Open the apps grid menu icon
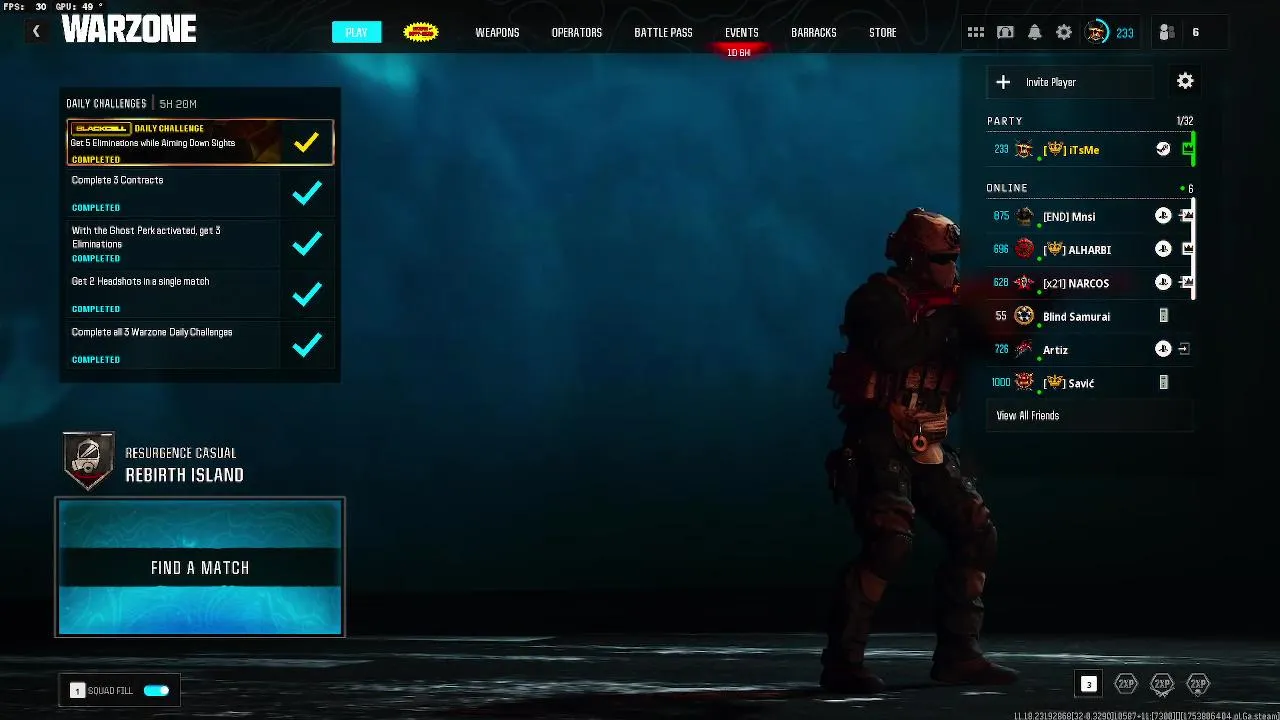 tap(975, 32)
